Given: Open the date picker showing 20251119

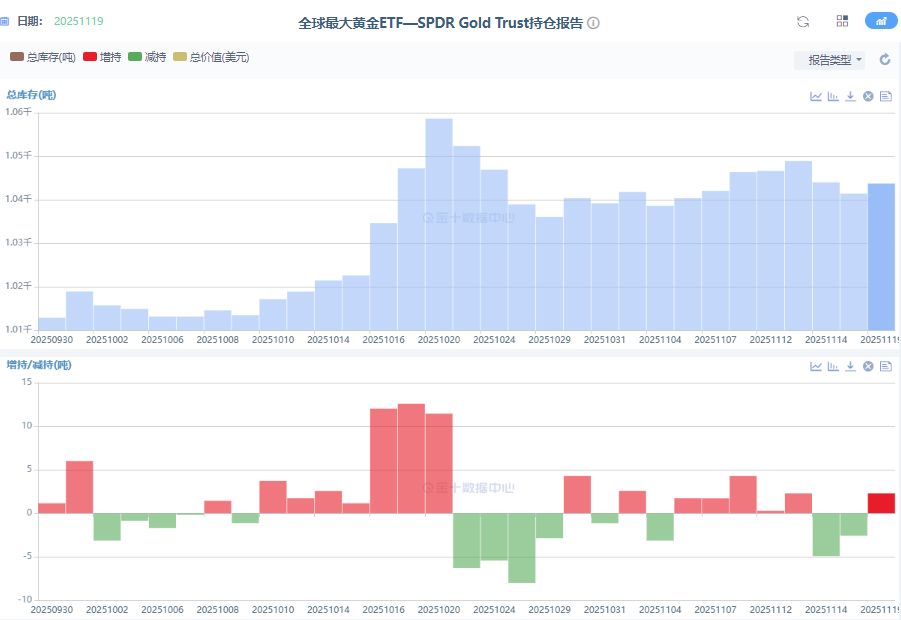Looking at the screenshot, I should click(79, 21).
